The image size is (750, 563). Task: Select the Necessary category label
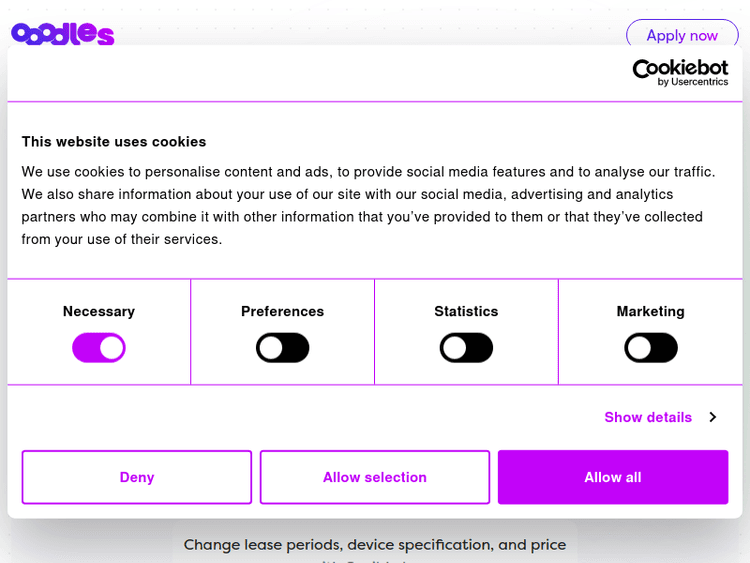(99, 311)
